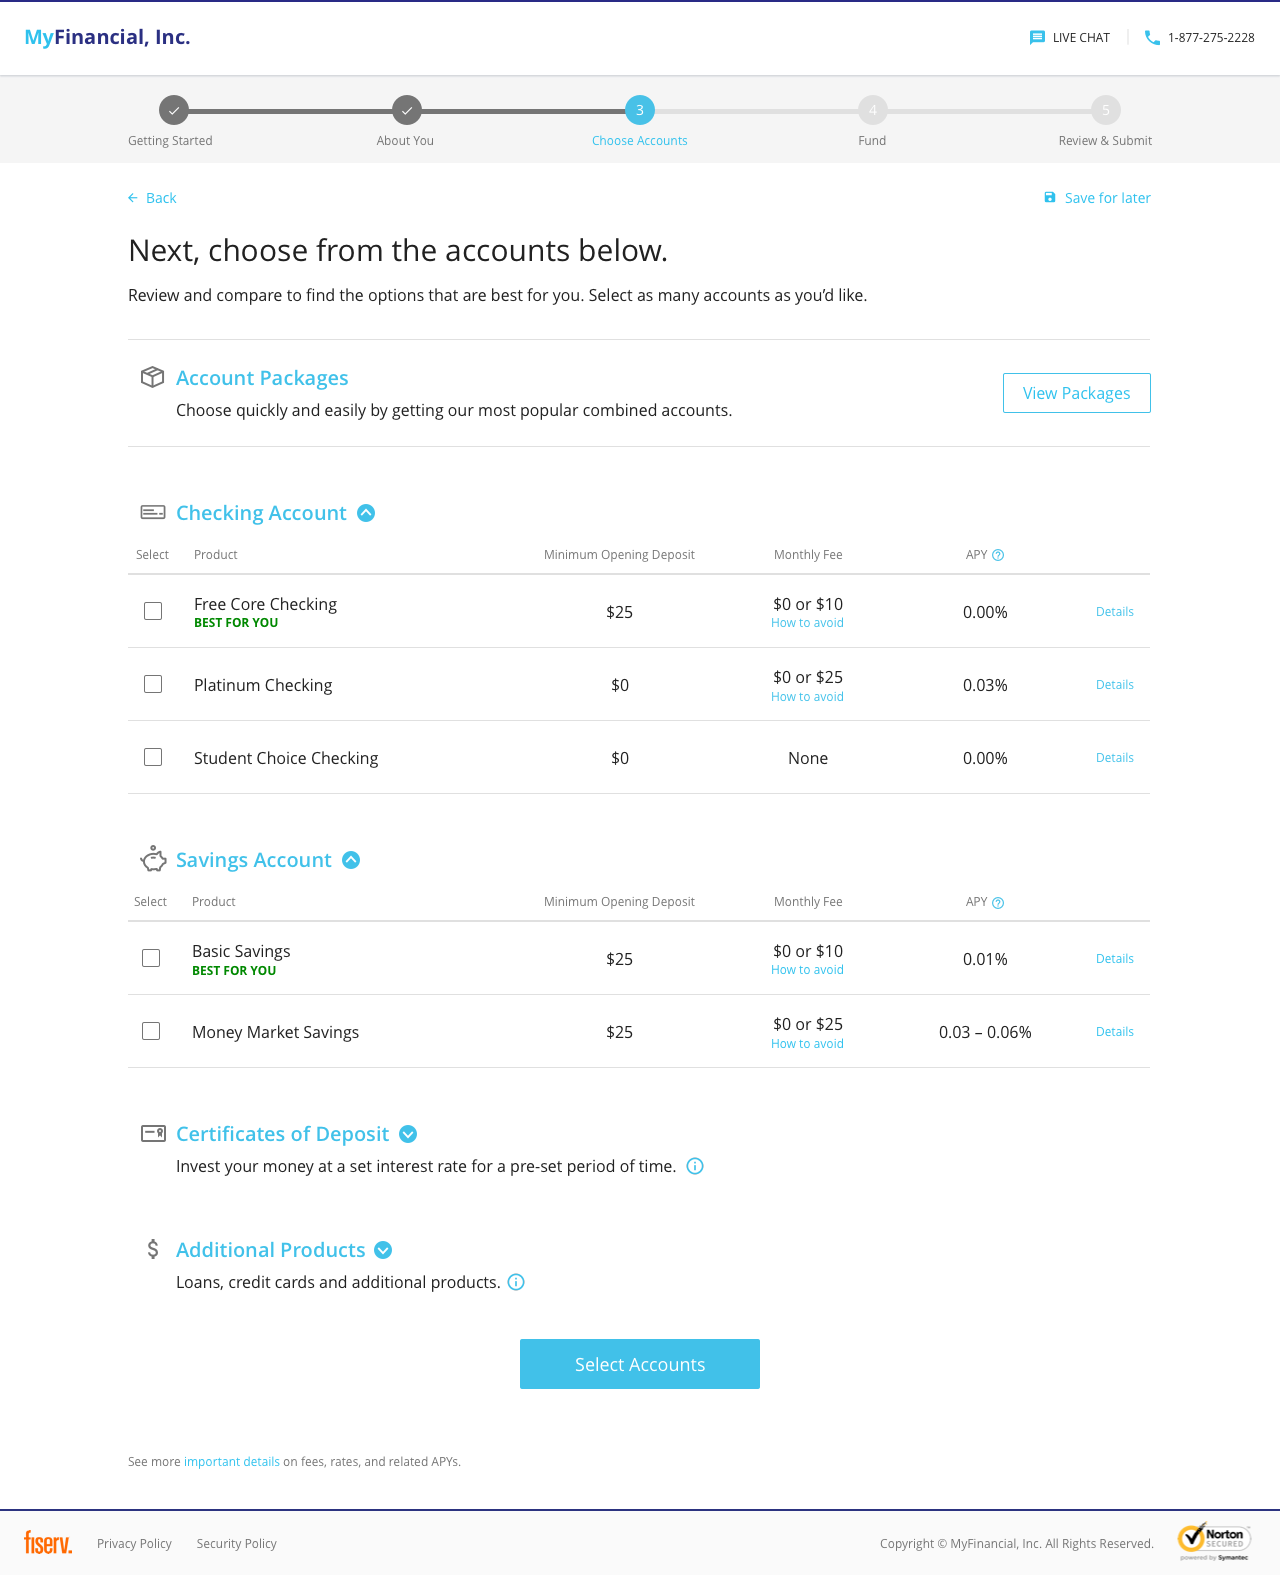
Task: Click the Live Chat speech bubble icon
Action: [x=1037, y=38]
